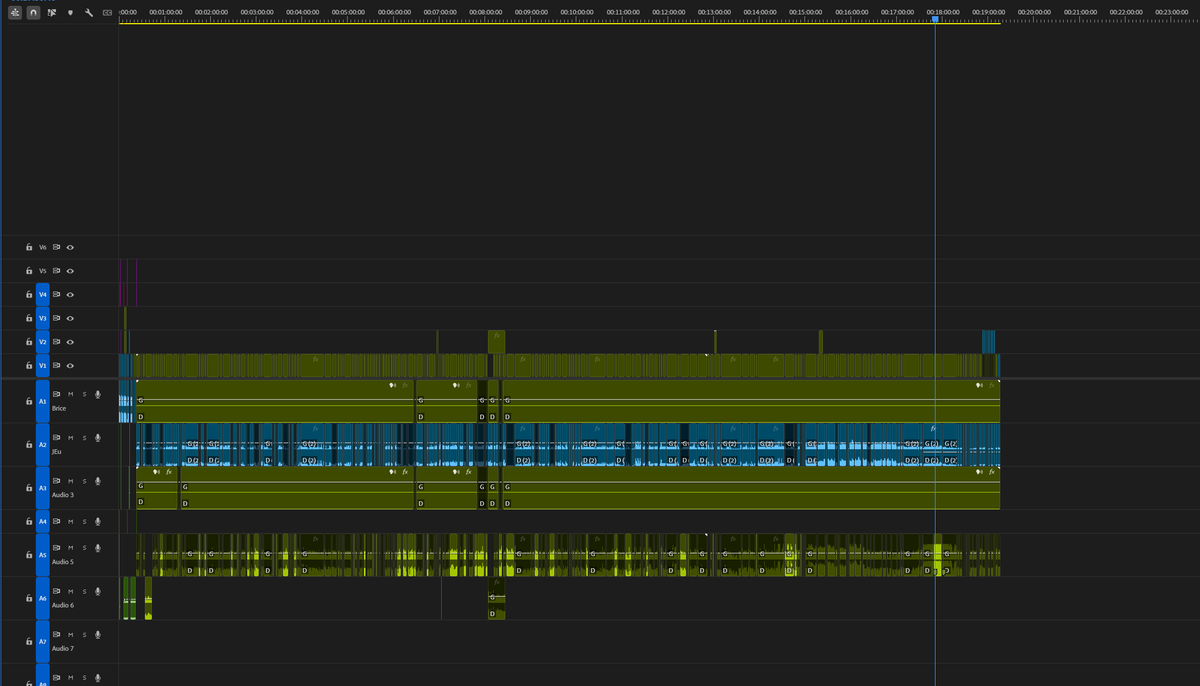Image resolution: width=1200 pixels, height=686 pixels.
Task: Toggle sync lock on A6 Audio 6 track
Action: (x=57, y=591)
